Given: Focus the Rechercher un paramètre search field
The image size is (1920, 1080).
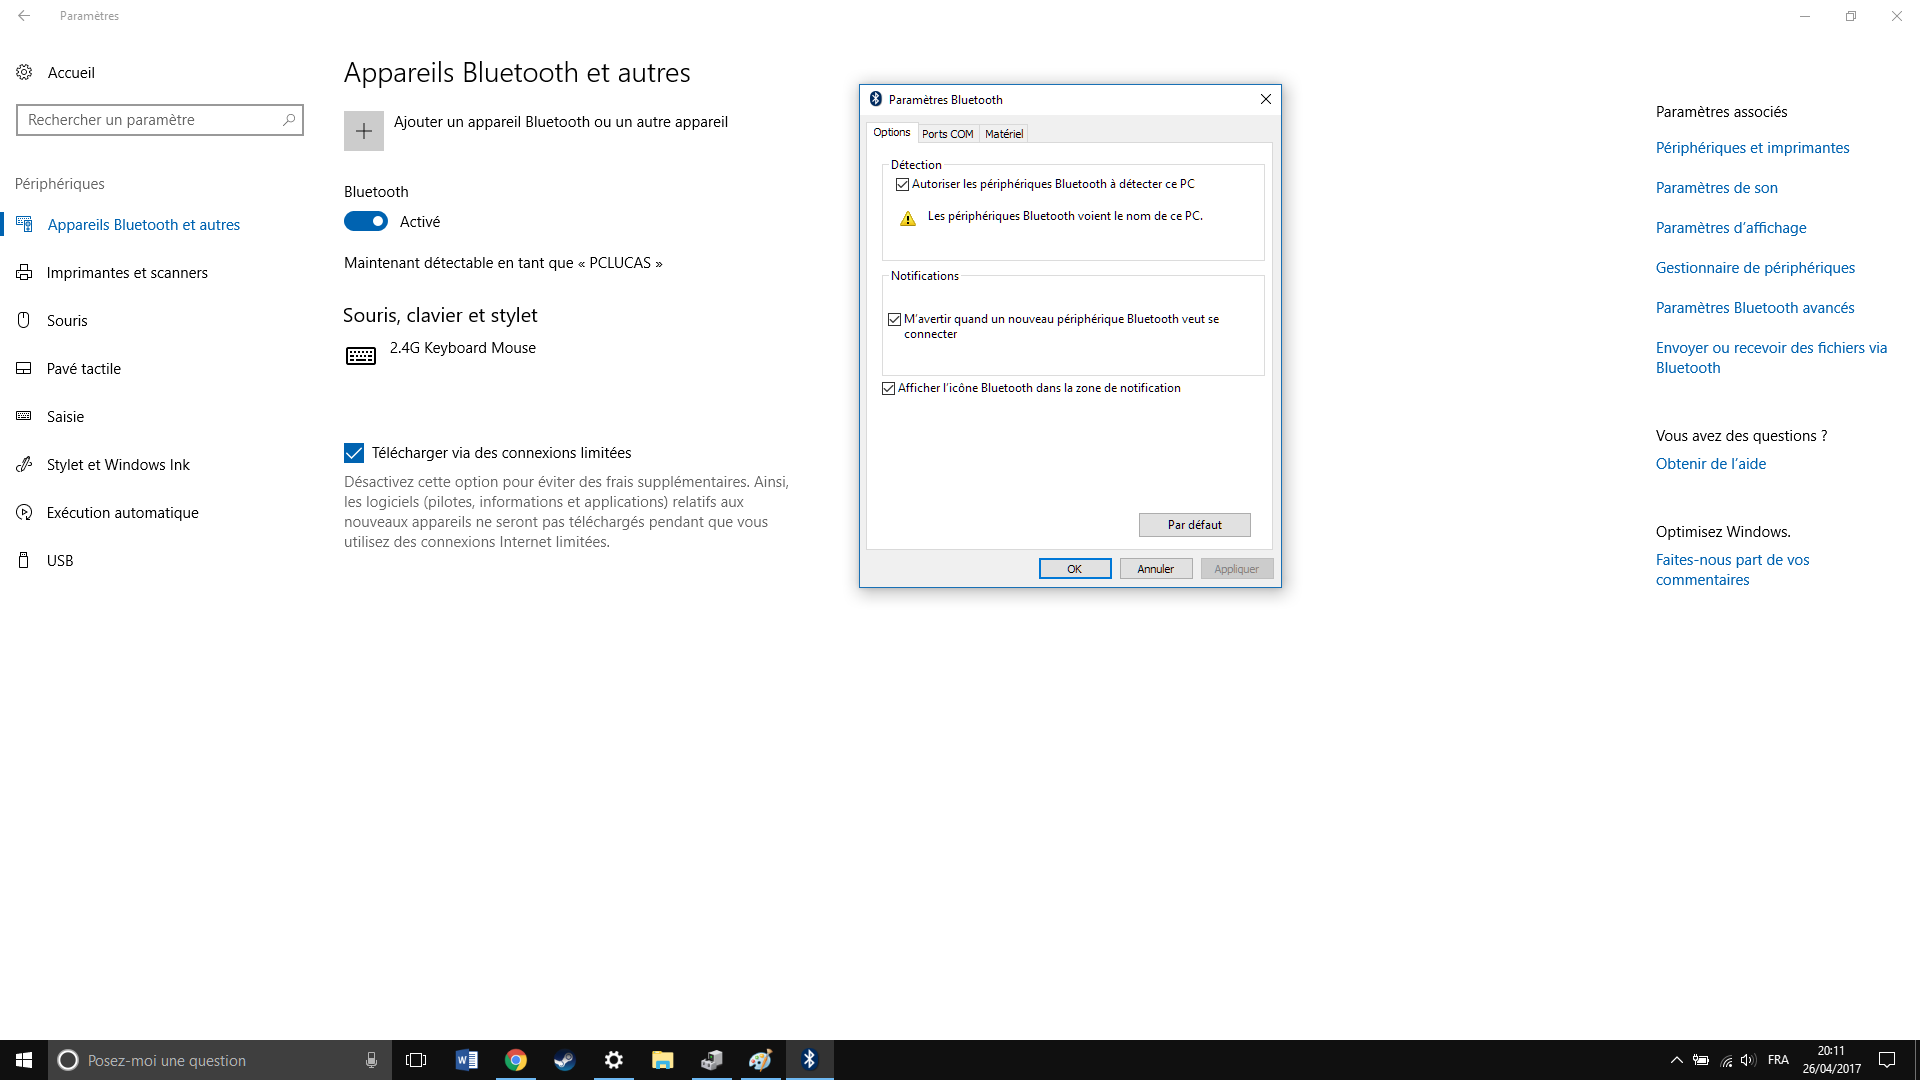Looking at the screenshot, I should click(160, 120).
